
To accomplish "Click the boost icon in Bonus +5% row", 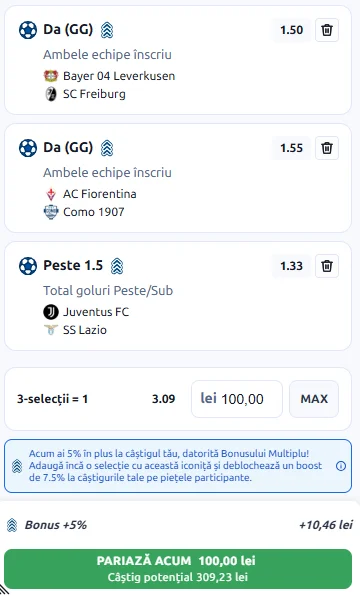I will click(x=12, y=525).
